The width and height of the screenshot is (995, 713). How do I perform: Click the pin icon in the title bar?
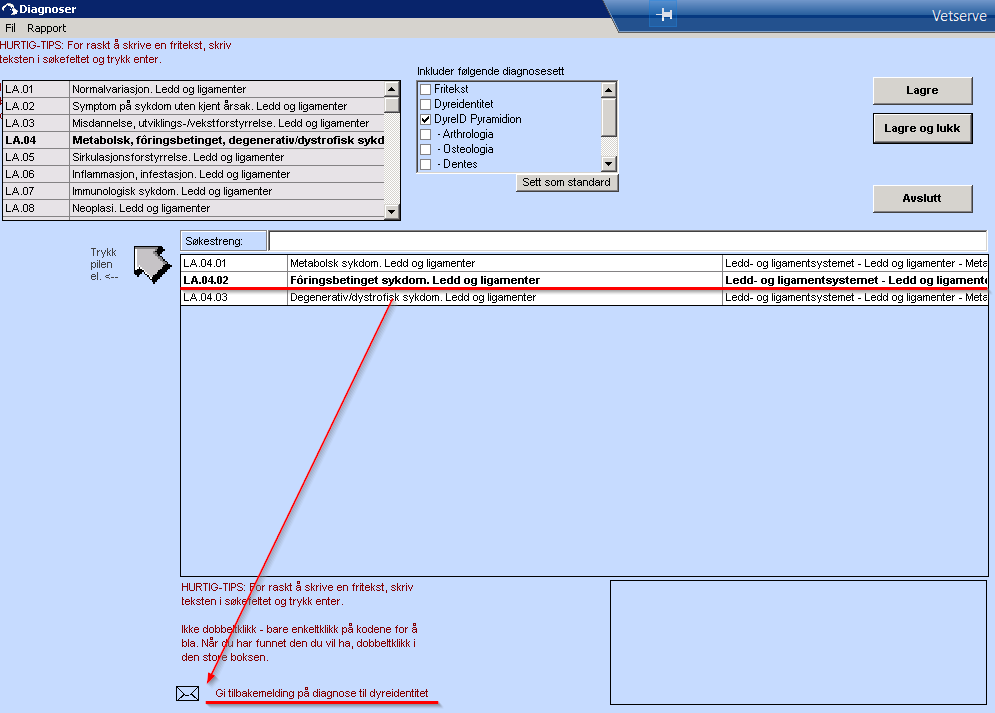[665, 15]
